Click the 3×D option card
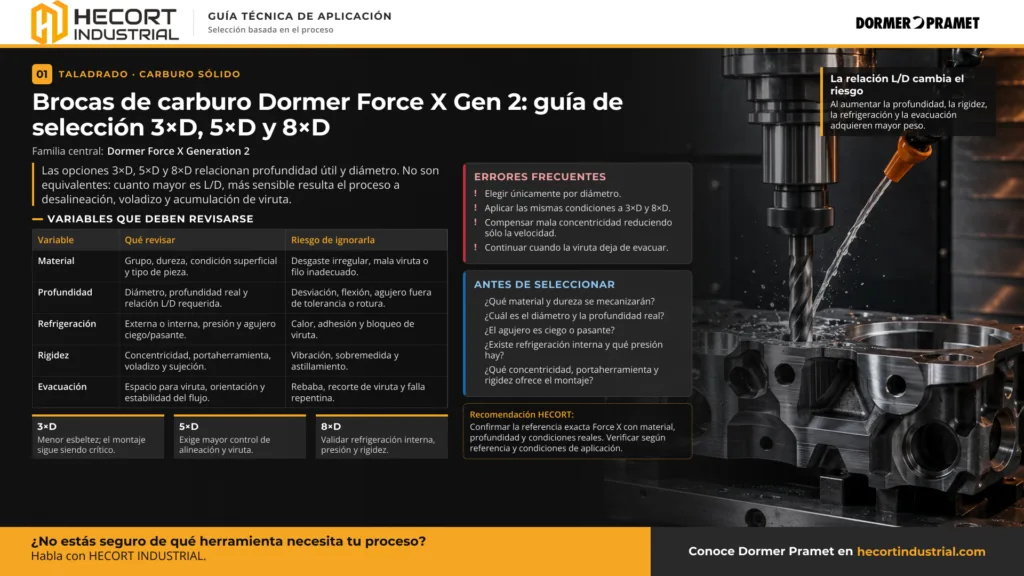The height and width of the screenshot is (576, 1024). (x=98, y=436)
